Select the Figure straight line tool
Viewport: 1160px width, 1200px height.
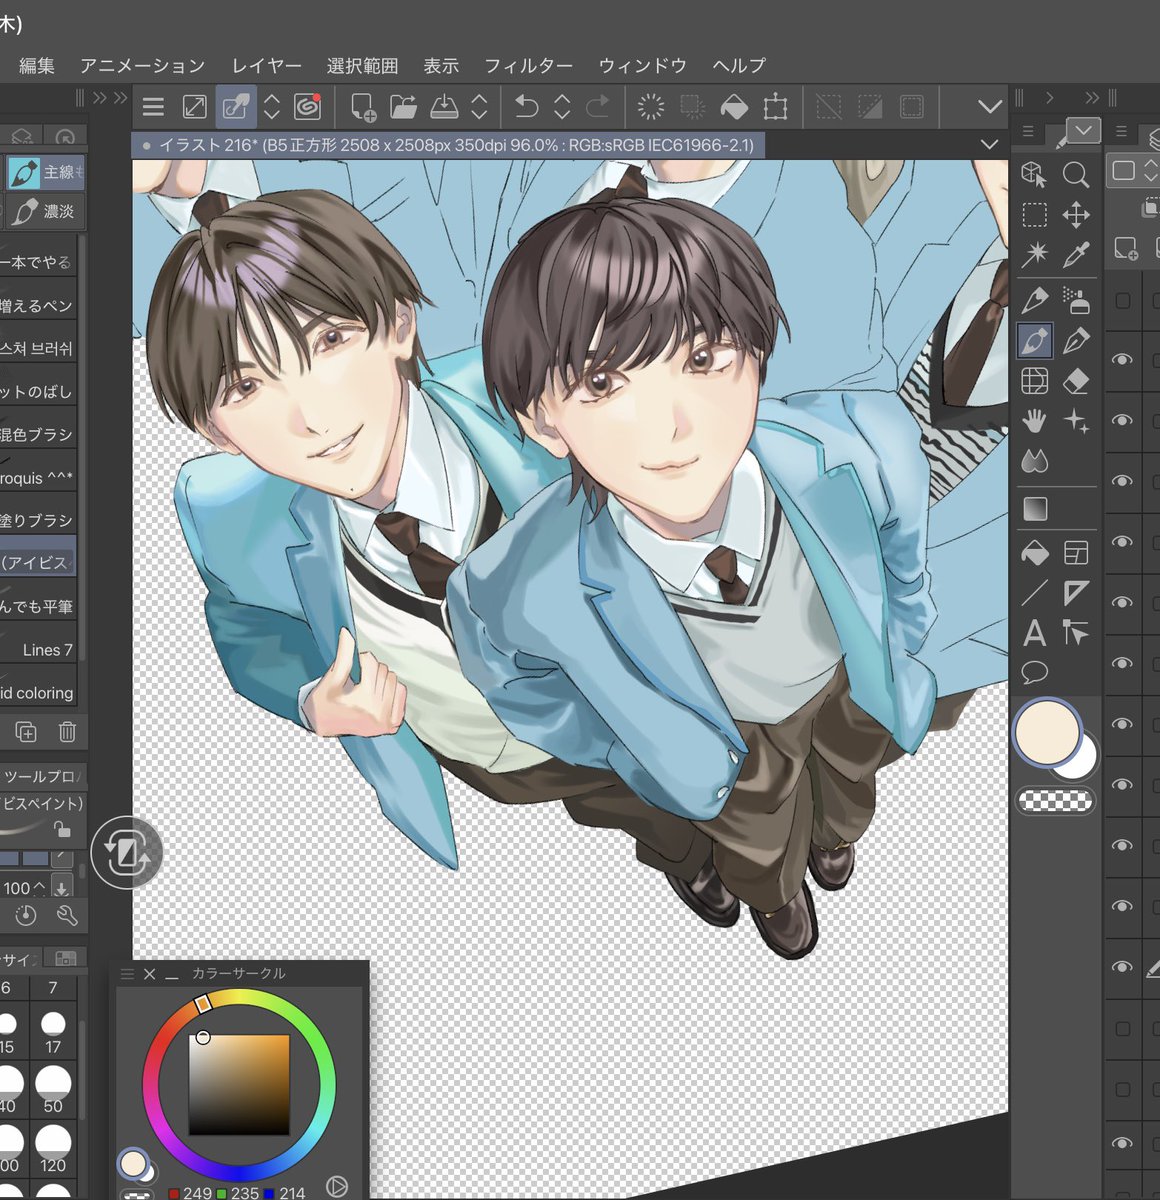point(1034,593)
